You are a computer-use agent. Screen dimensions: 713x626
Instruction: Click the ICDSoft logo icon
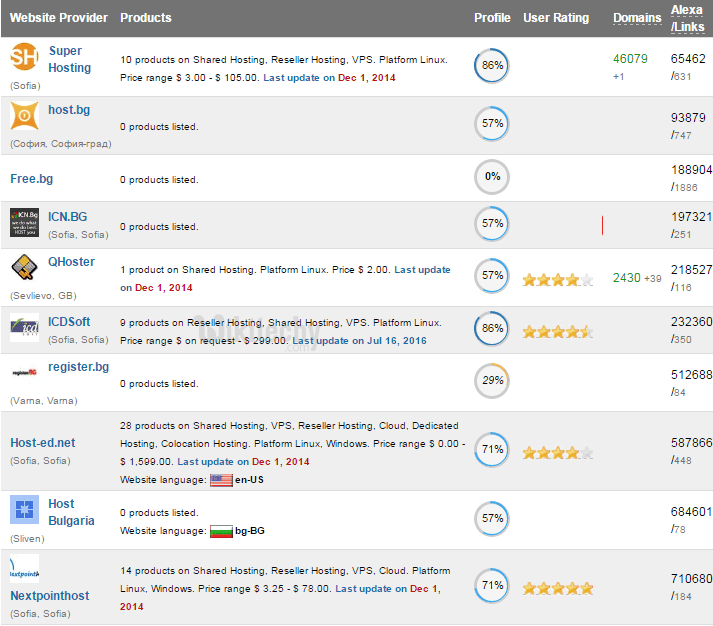[24, 327]
